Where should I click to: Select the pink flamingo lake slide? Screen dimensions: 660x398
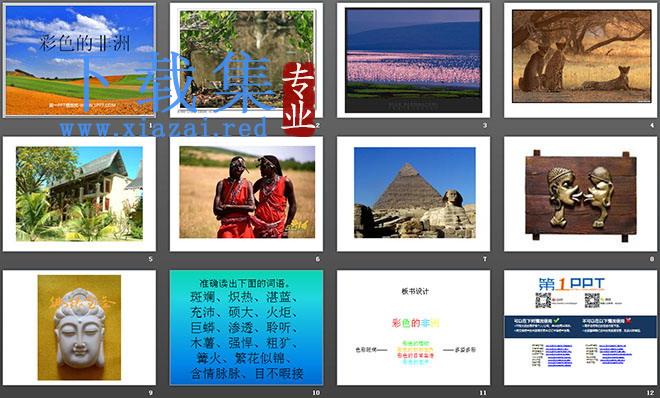click(x=413, y=60)
